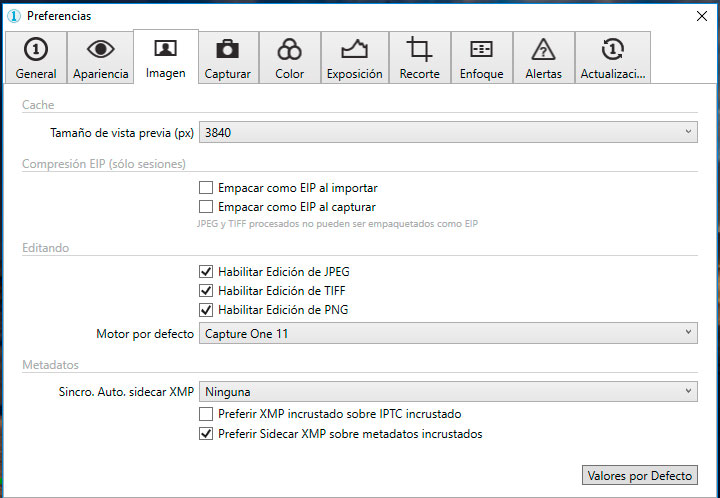Open the Actualización tab icon

tap(613, 50)
